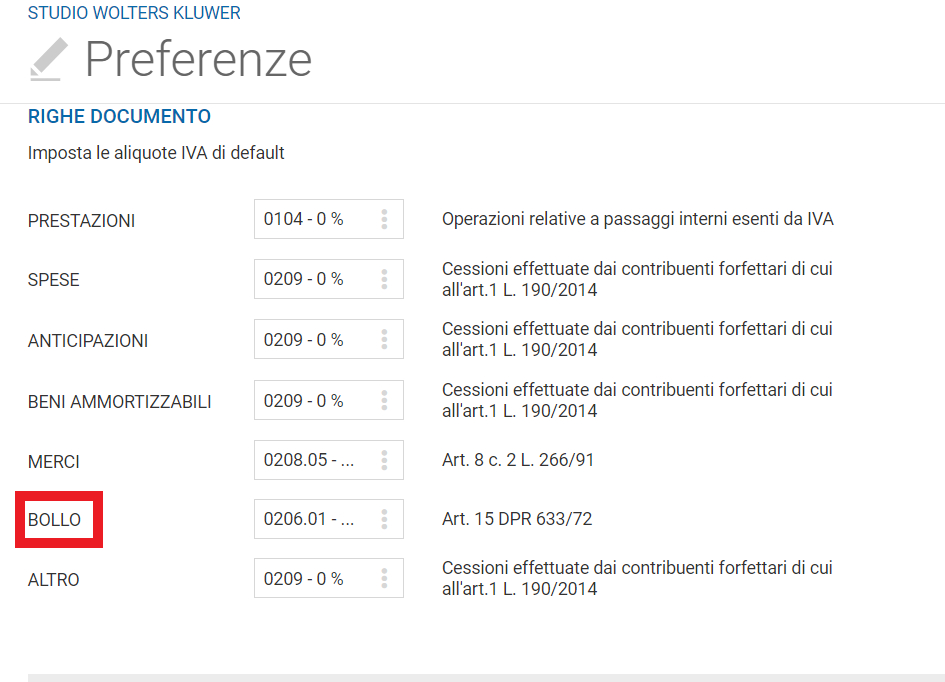
Task: Click the RIGHE DOCUMENTO section heading
Action: pos(119,116)
